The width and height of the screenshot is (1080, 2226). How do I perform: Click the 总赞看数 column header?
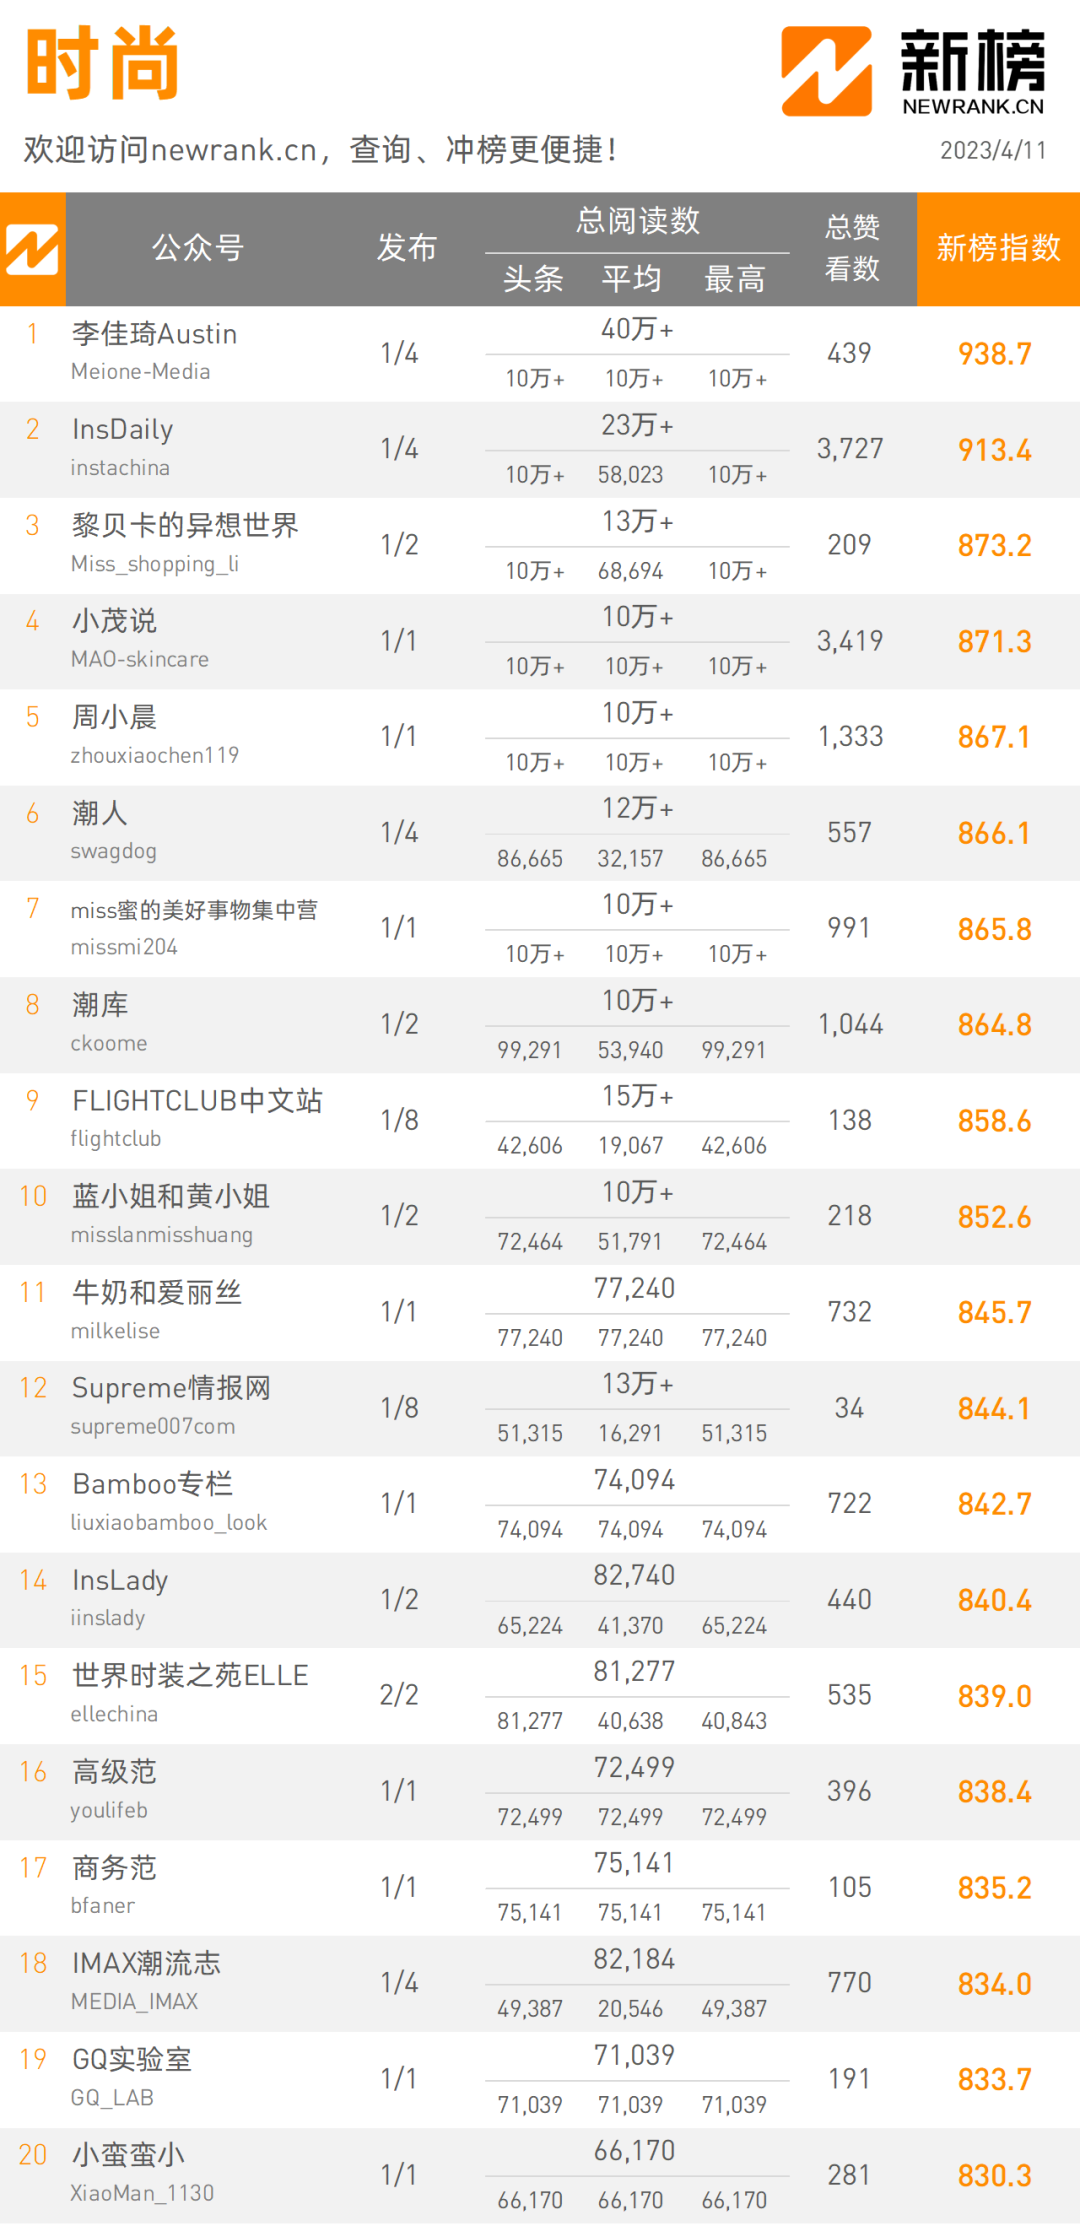click(x=852, y=248)
